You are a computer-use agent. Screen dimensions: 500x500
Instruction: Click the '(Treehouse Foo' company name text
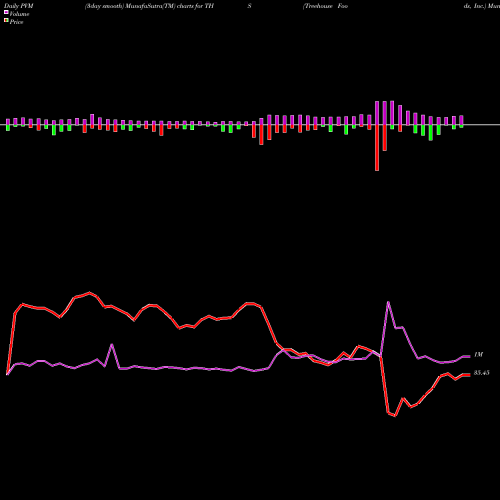point(325,6)
